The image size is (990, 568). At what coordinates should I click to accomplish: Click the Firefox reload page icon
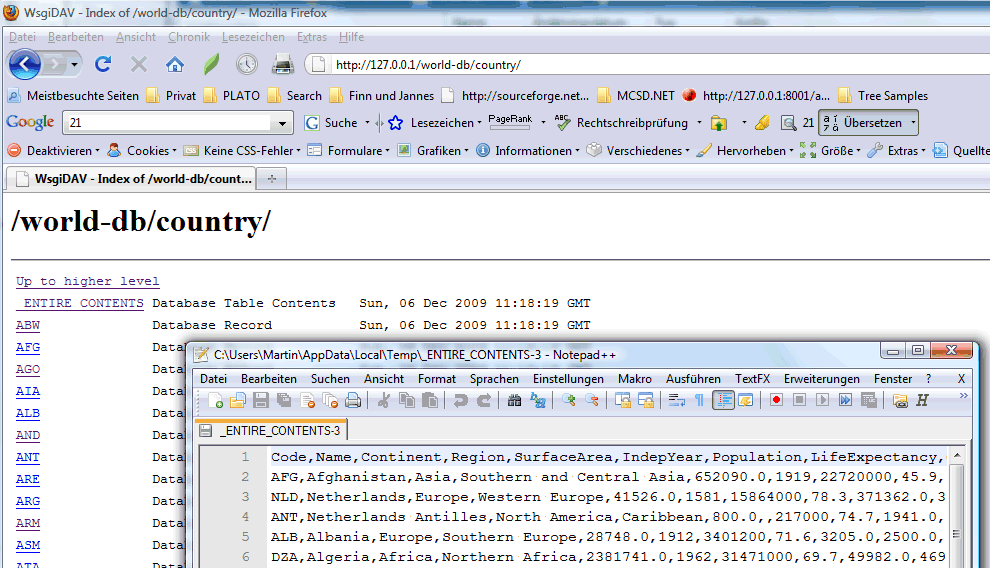coord(102,65)
